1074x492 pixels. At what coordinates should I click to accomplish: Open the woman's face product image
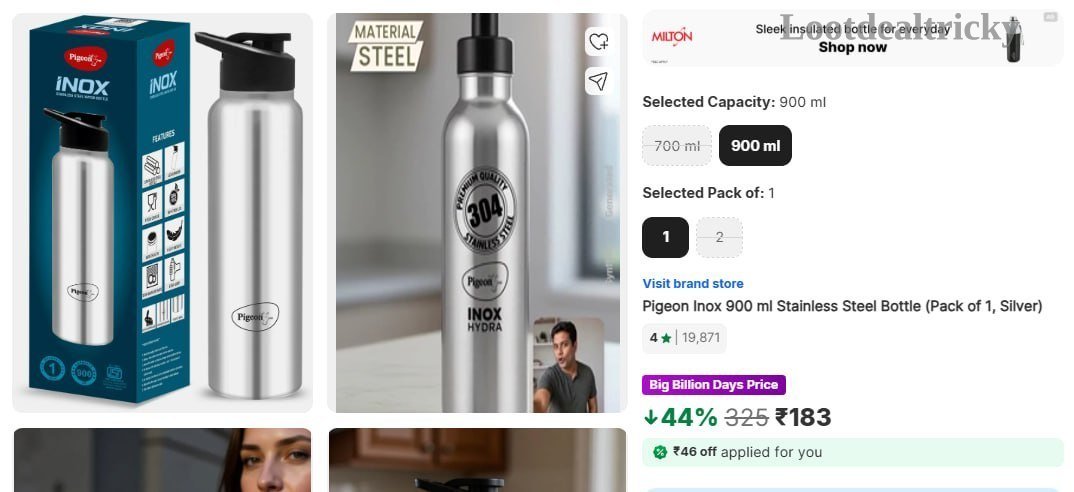pyautogui.click(x=162, y=460)
